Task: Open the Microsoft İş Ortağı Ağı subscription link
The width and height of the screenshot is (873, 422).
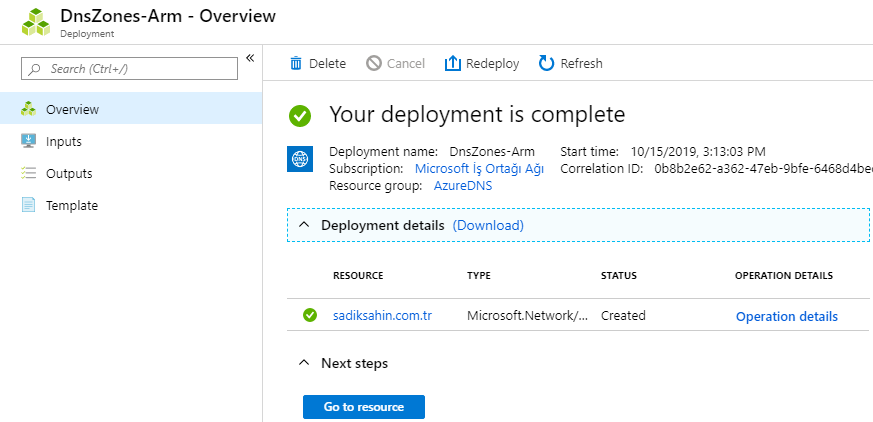Action: 479,169
